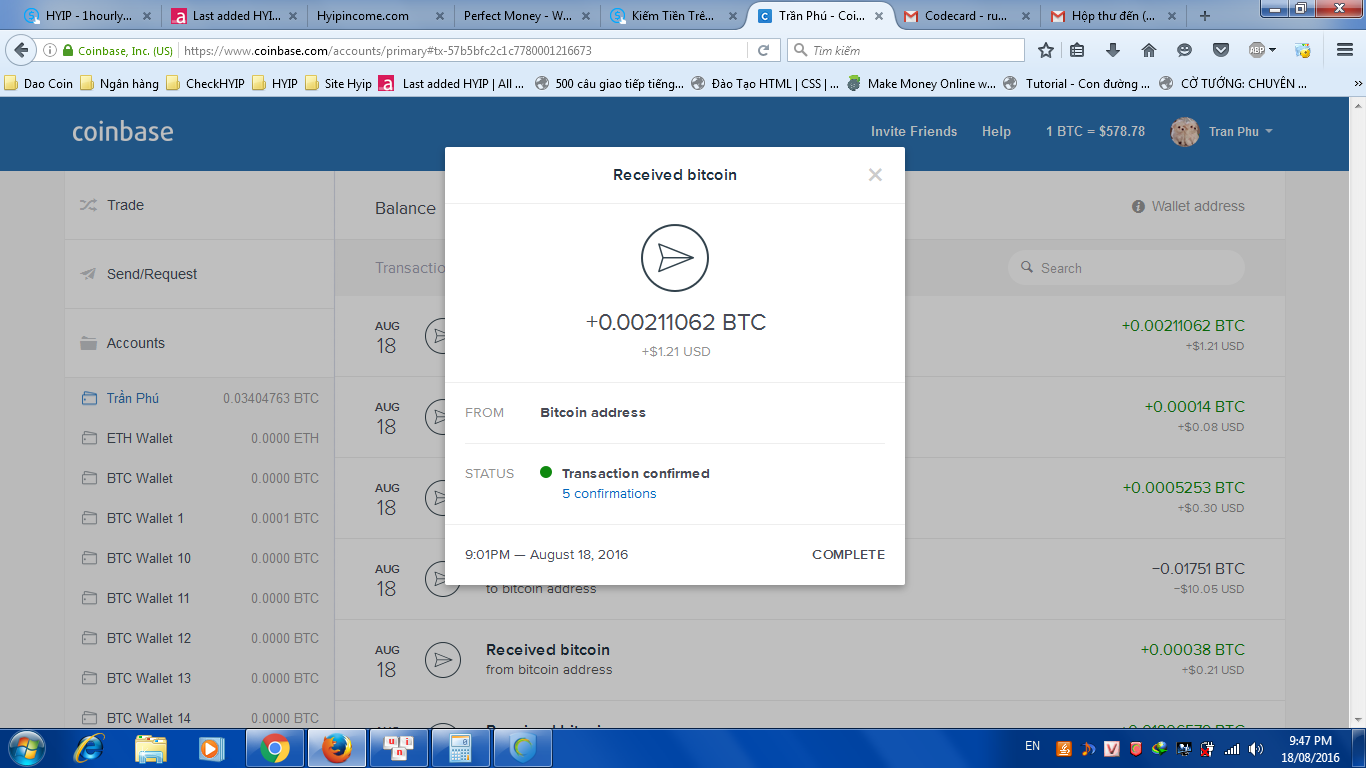Open the HYIP bookmark folder
This screenshot has height=768, width=1366.
[275, 84]
